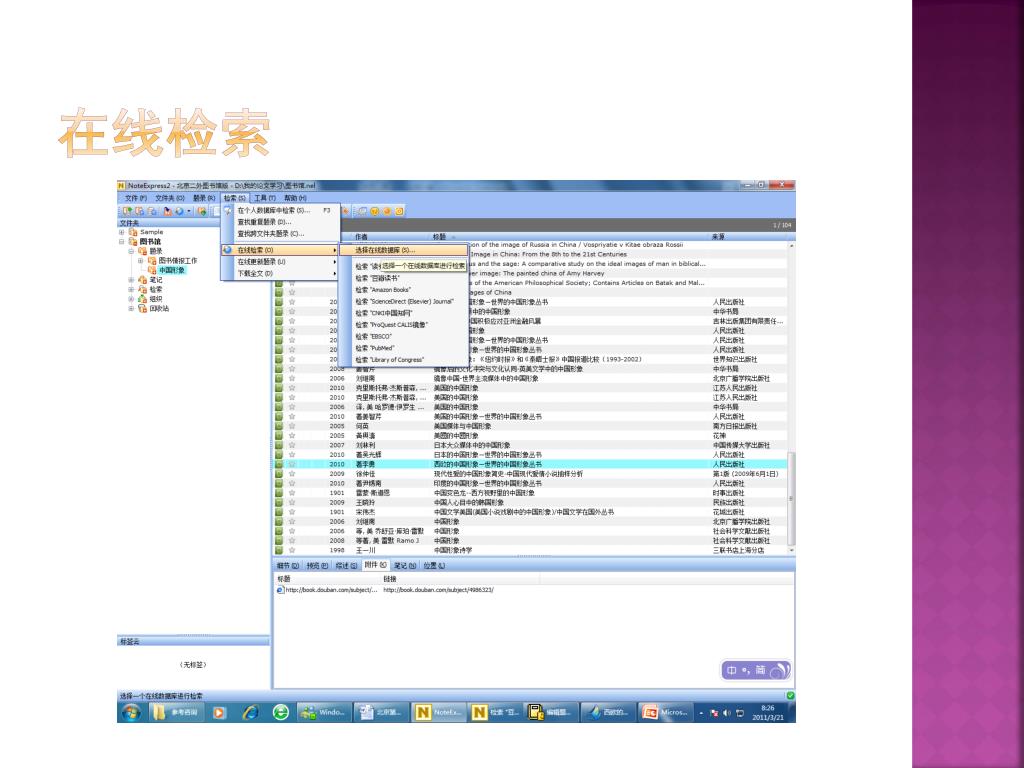
Task: Select the 中国形象 folder
Action: (x=172, y=270)
